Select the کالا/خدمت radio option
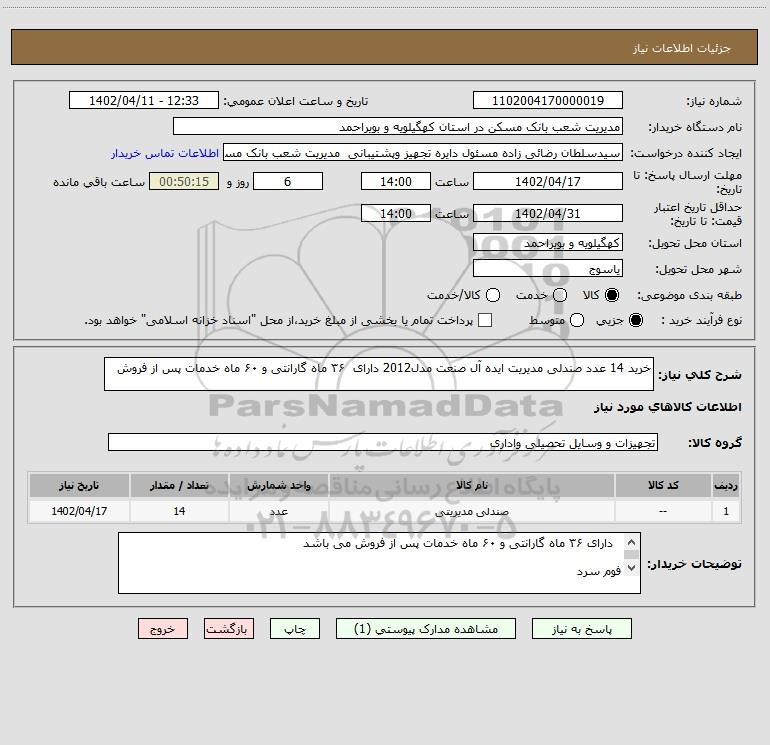Image resolution: width=770 pixels, height=745 pixels. (x=493, y=295)
